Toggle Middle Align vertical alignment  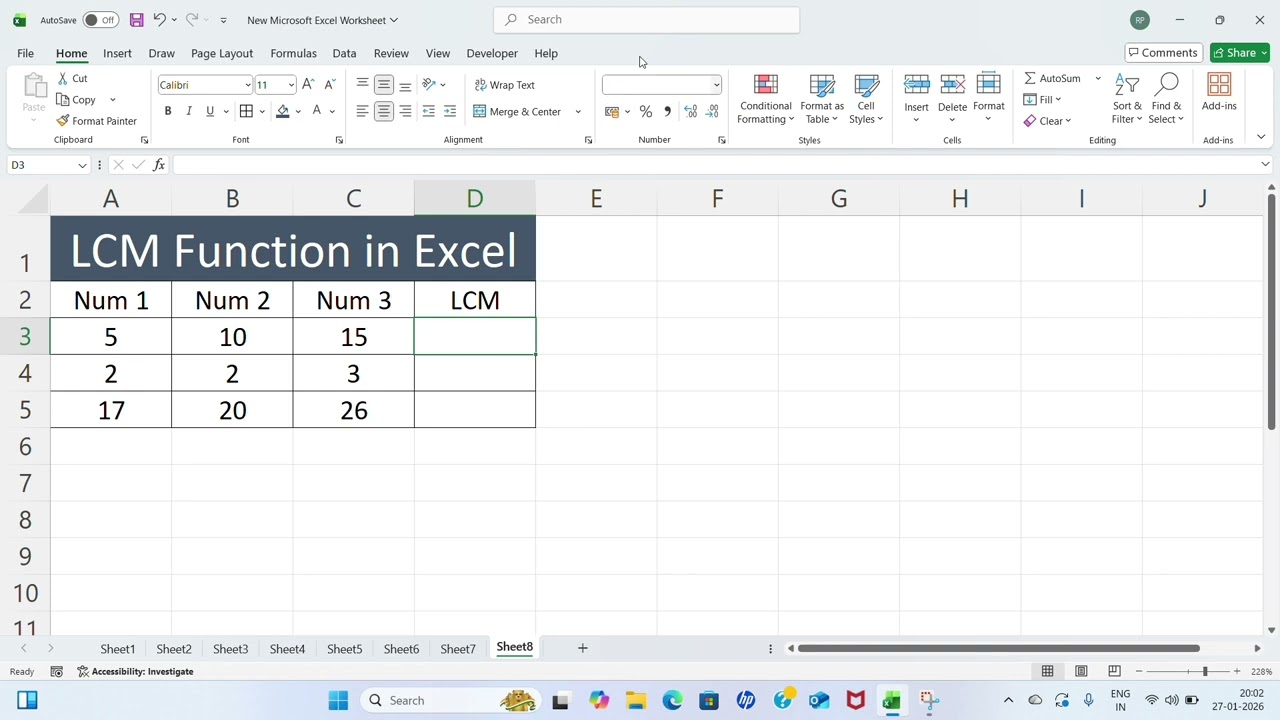[384, 85]
